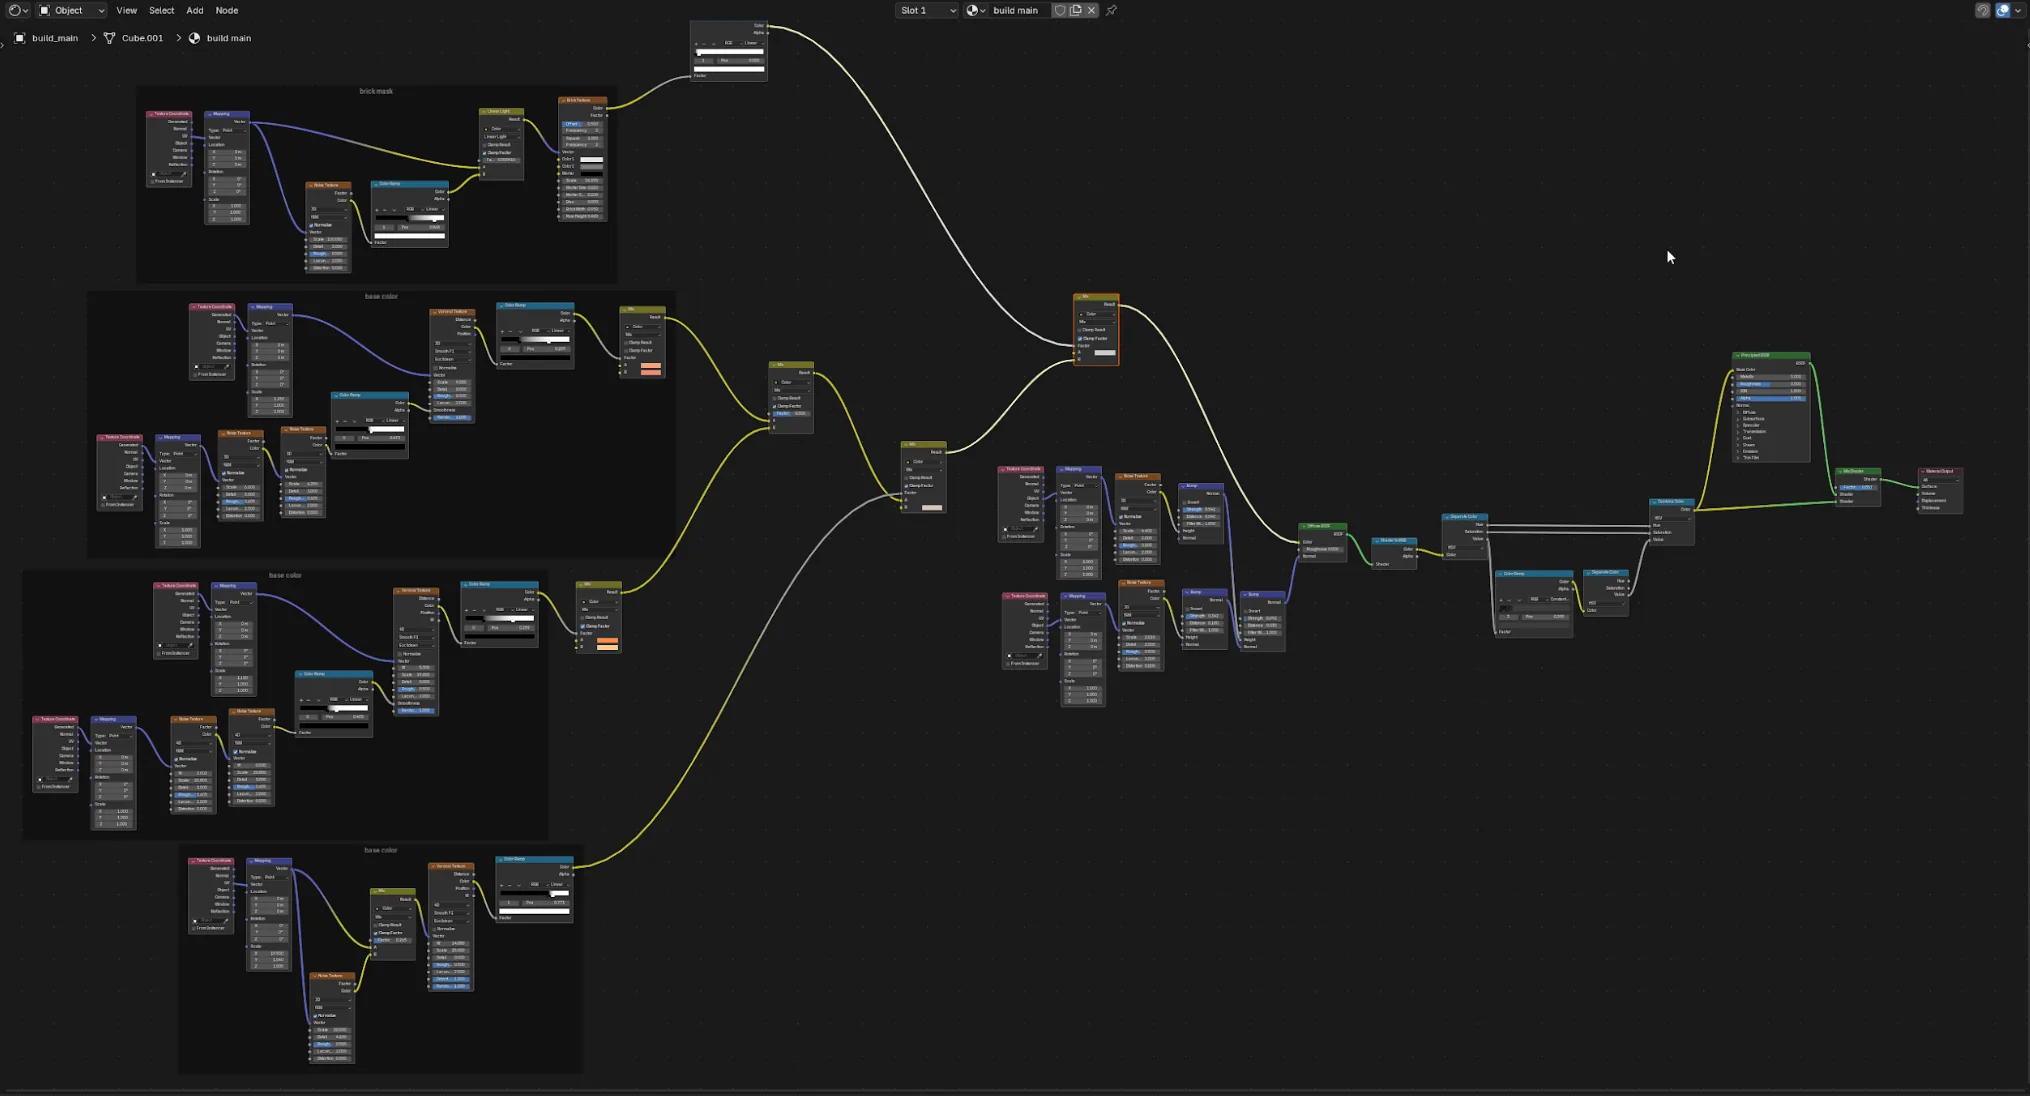Toggle Invert checkbox on upper Bump node
The width and height of the screenshot is (2030, 1096).
(1184, 503)
